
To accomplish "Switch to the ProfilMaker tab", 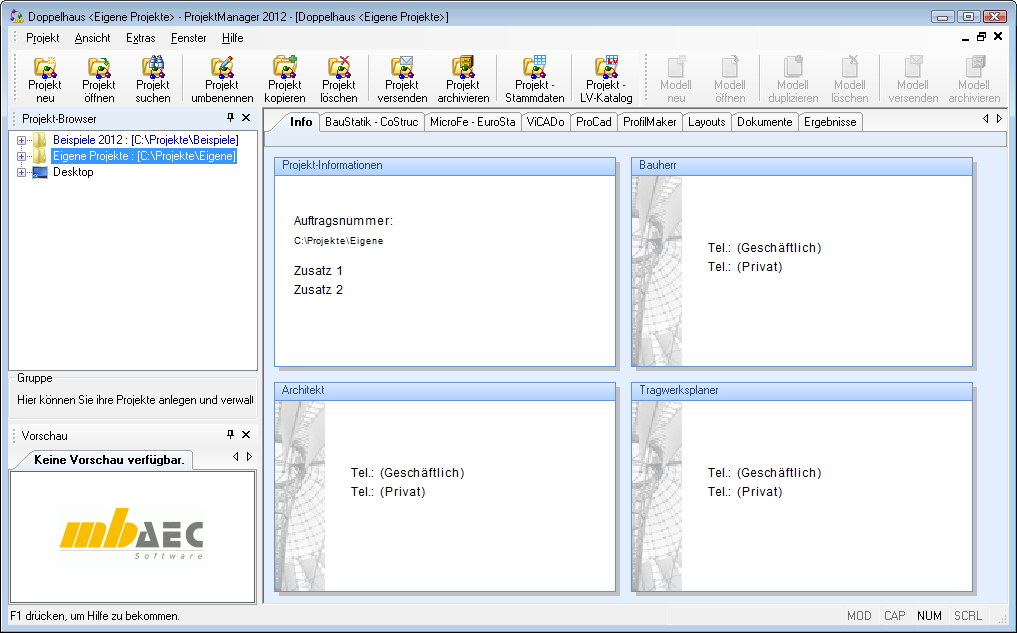I will click(649, 121).
